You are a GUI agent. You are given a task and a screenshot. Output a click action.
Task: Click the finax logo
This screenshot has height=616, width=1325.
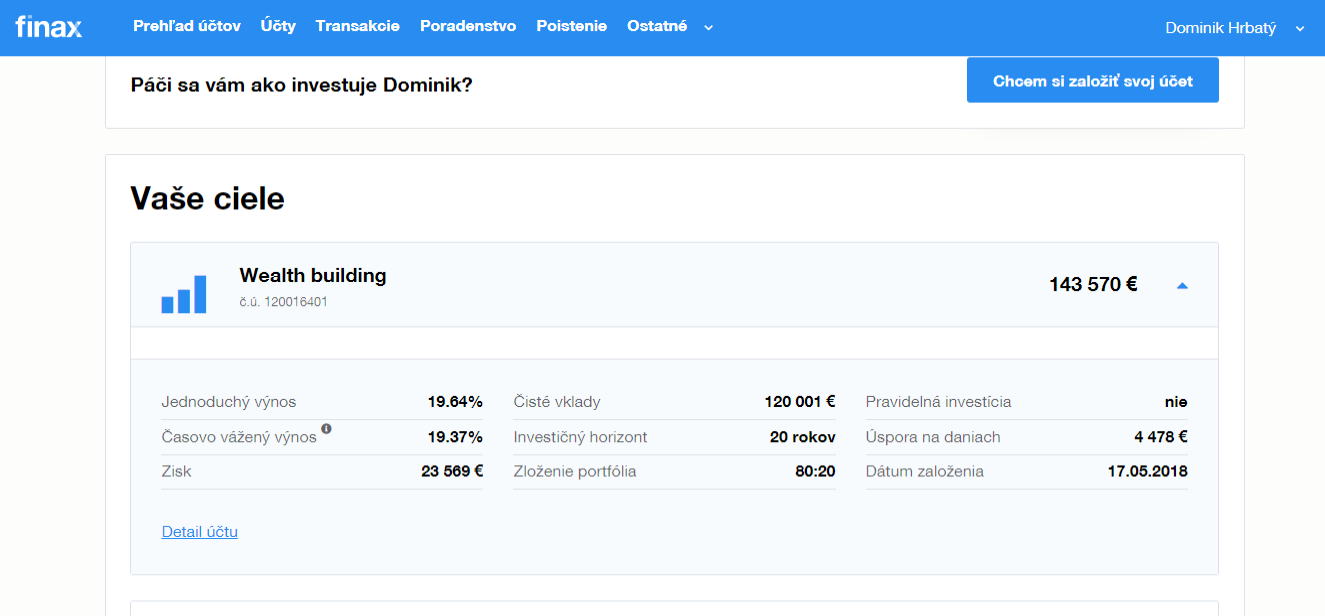(48, 27)
